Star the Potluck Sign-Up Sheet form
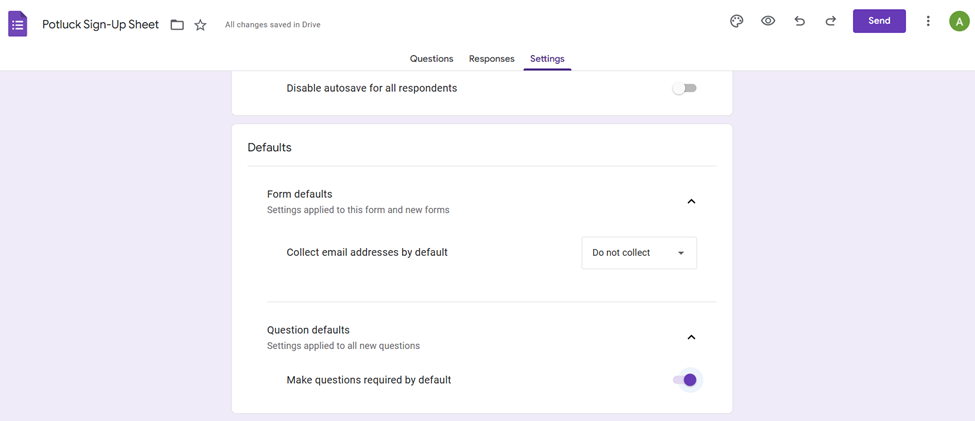This screenshot has height=421, width=975. pyautogui.click(x=200, y=25)
